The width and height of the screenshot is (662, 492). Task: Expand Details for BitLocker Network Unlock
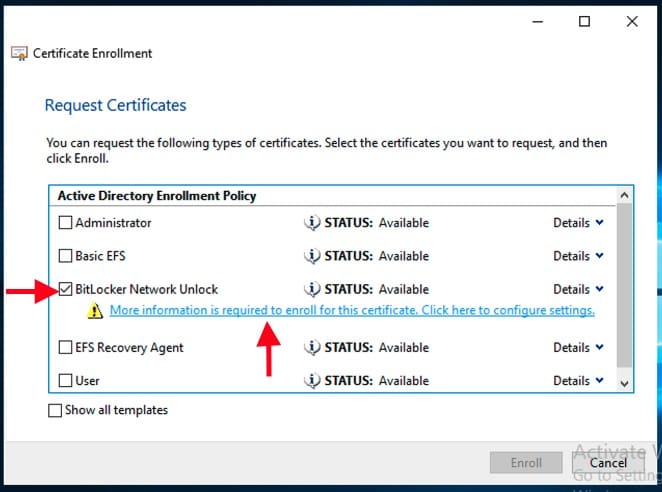coord(578,289)
